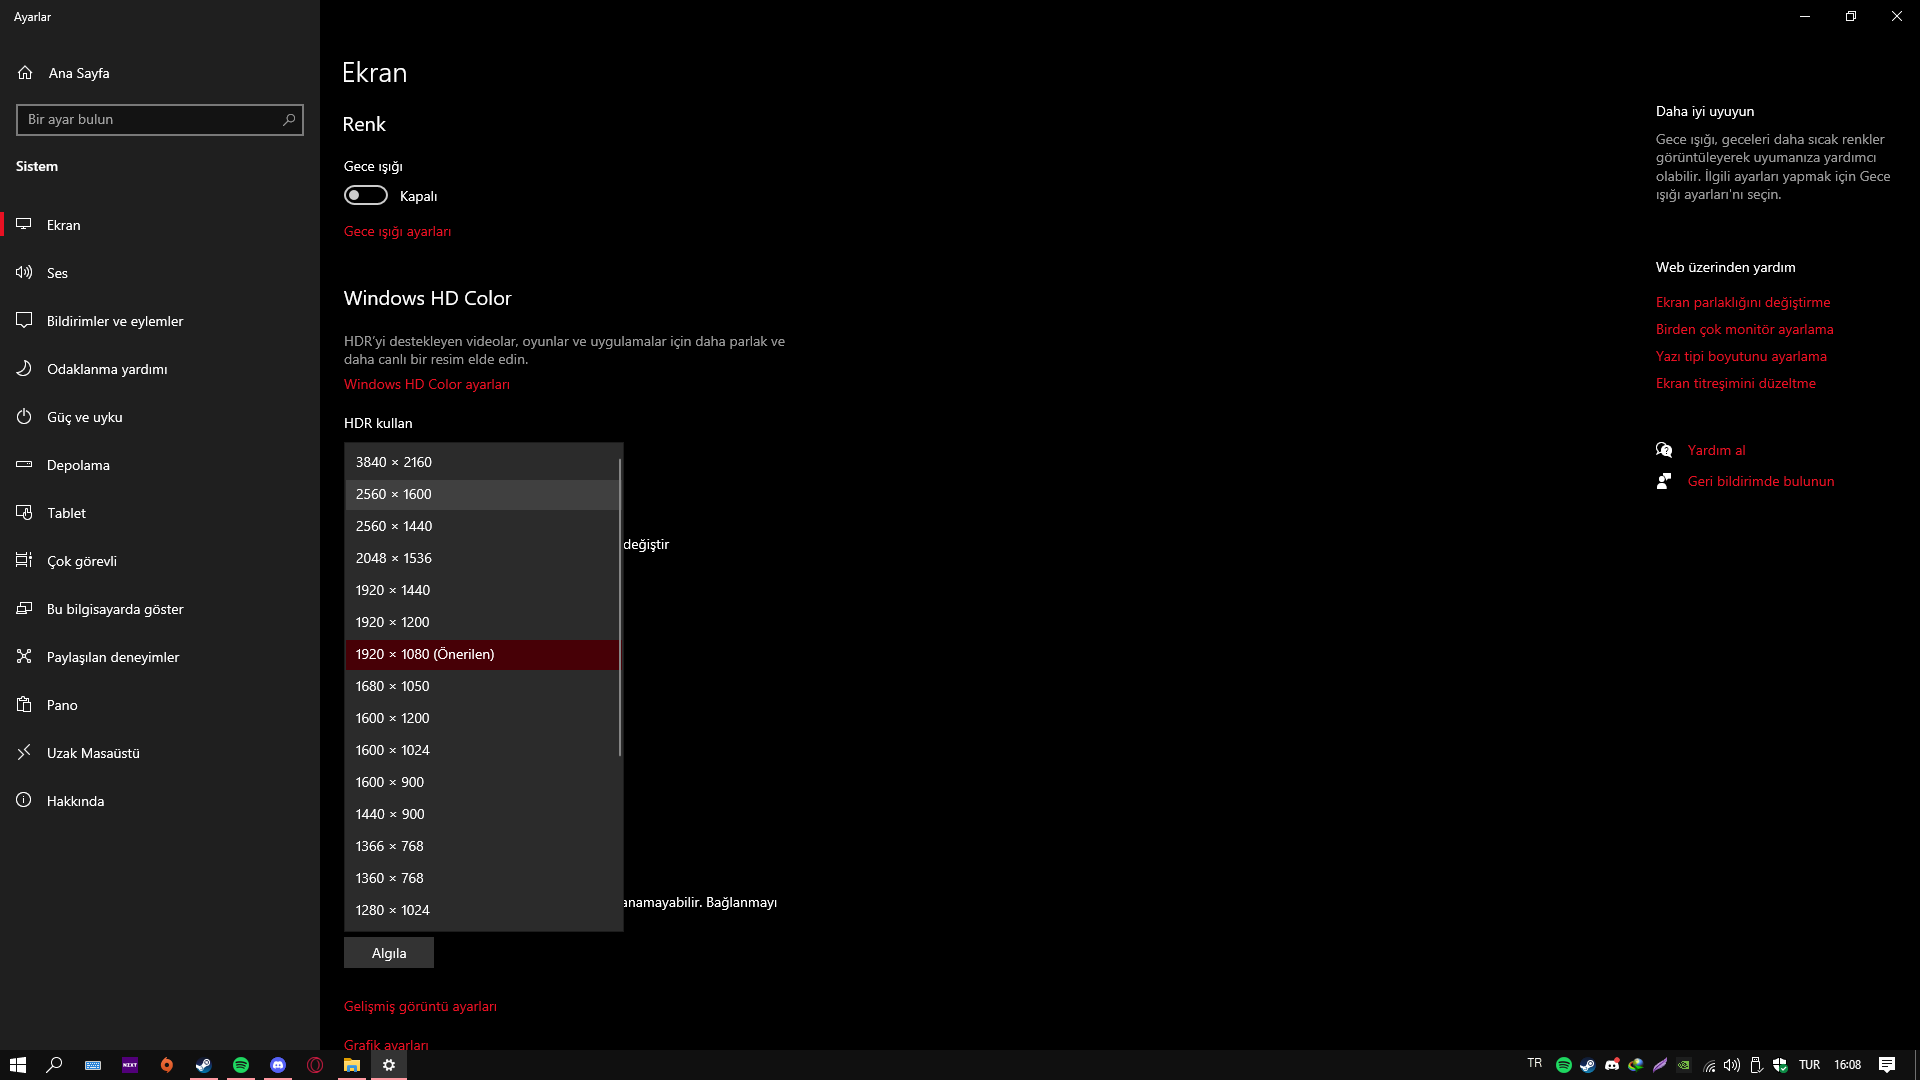Open File Explorer from the taskbar
The width and height of the screenshot is (1920, 1080).
tap(352, 1065)
